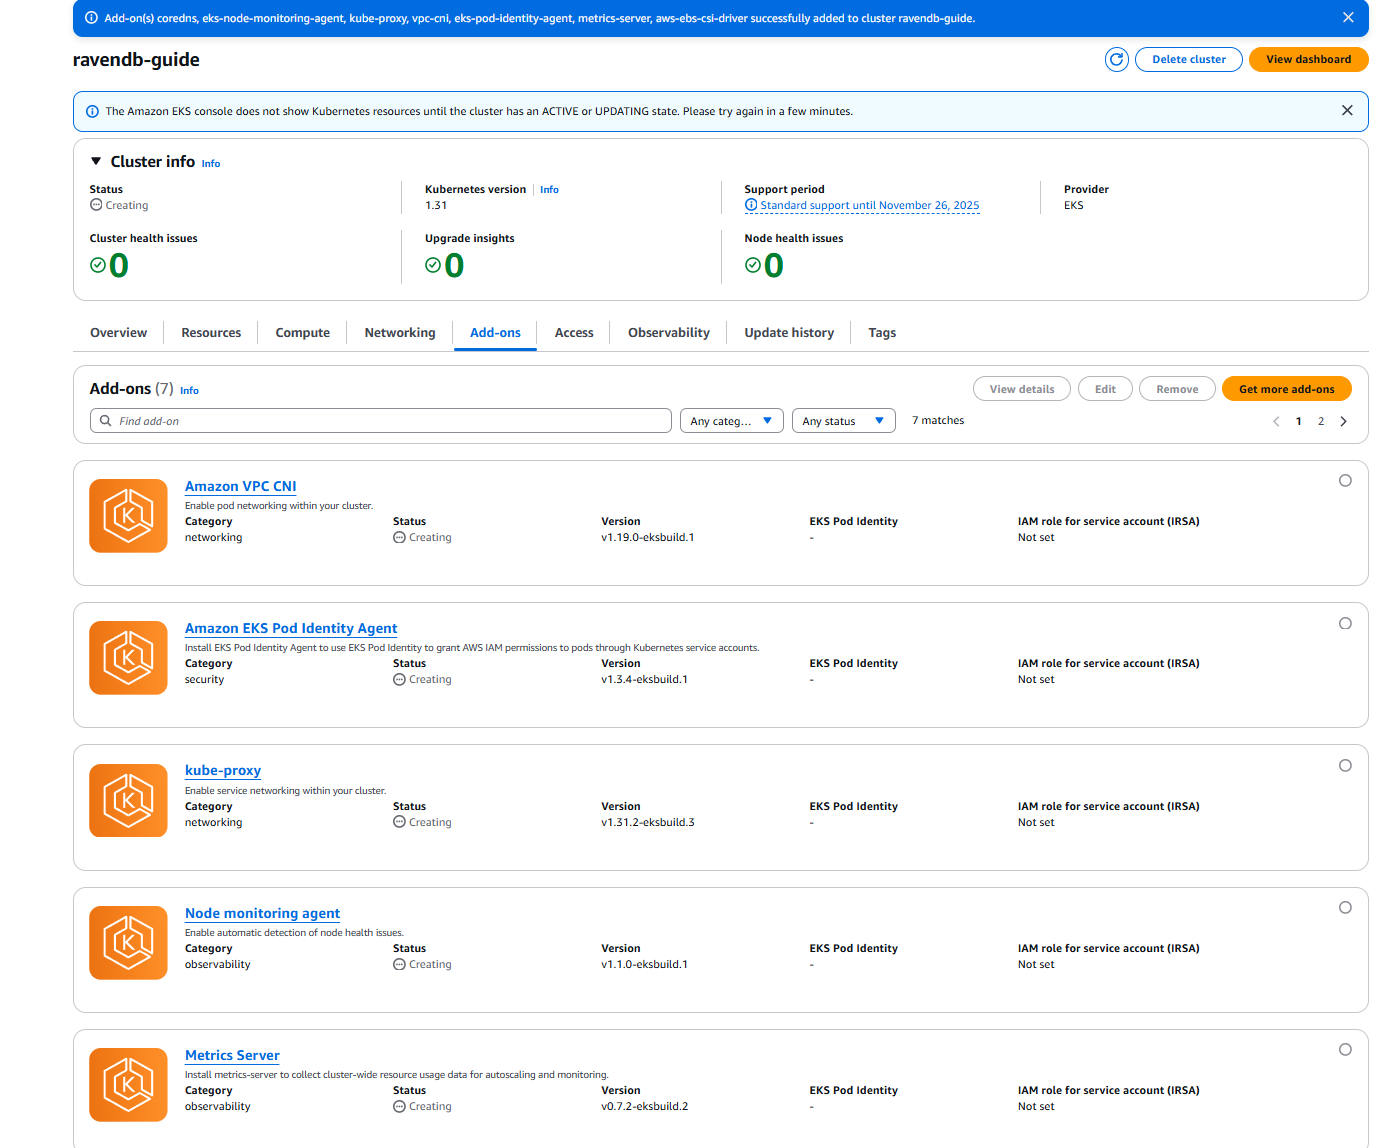Click Info link next to Kubernetes version
The width and height of the screenshot is (1395, 1148).
coord(549,189)
